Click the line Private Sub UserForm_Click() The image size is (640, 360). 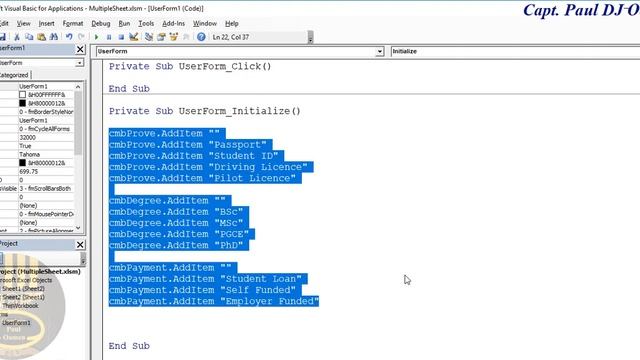tap(190, 67)
